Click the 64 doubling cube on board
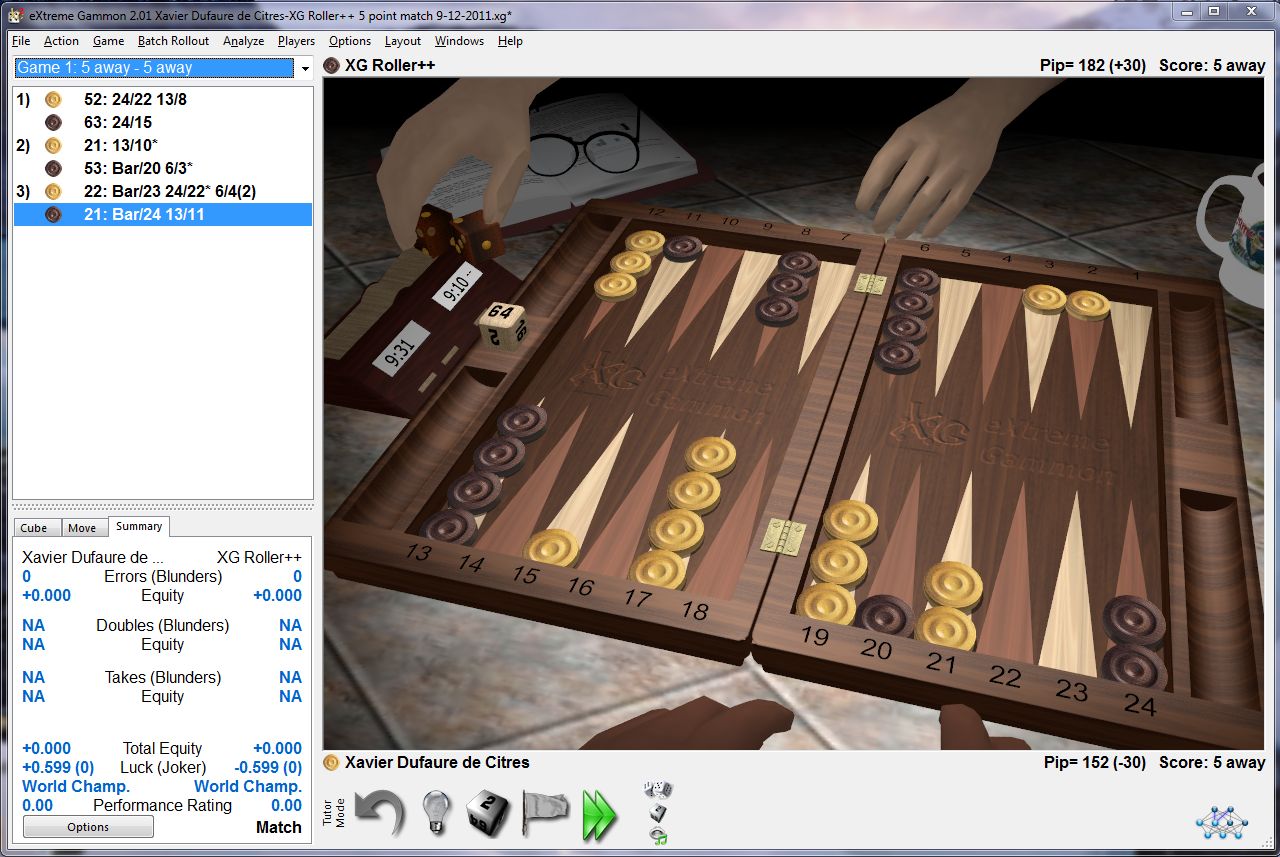 point(502,327)
